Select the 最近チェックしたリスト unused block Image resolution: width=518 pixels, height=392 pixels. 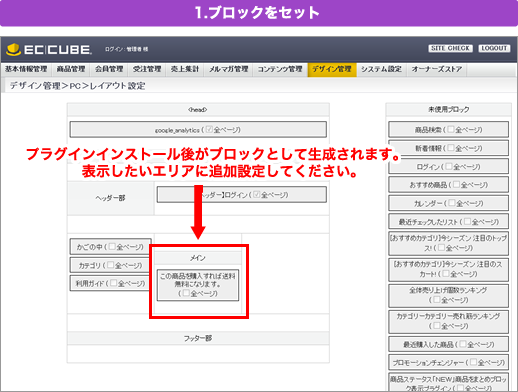(448, 222)
